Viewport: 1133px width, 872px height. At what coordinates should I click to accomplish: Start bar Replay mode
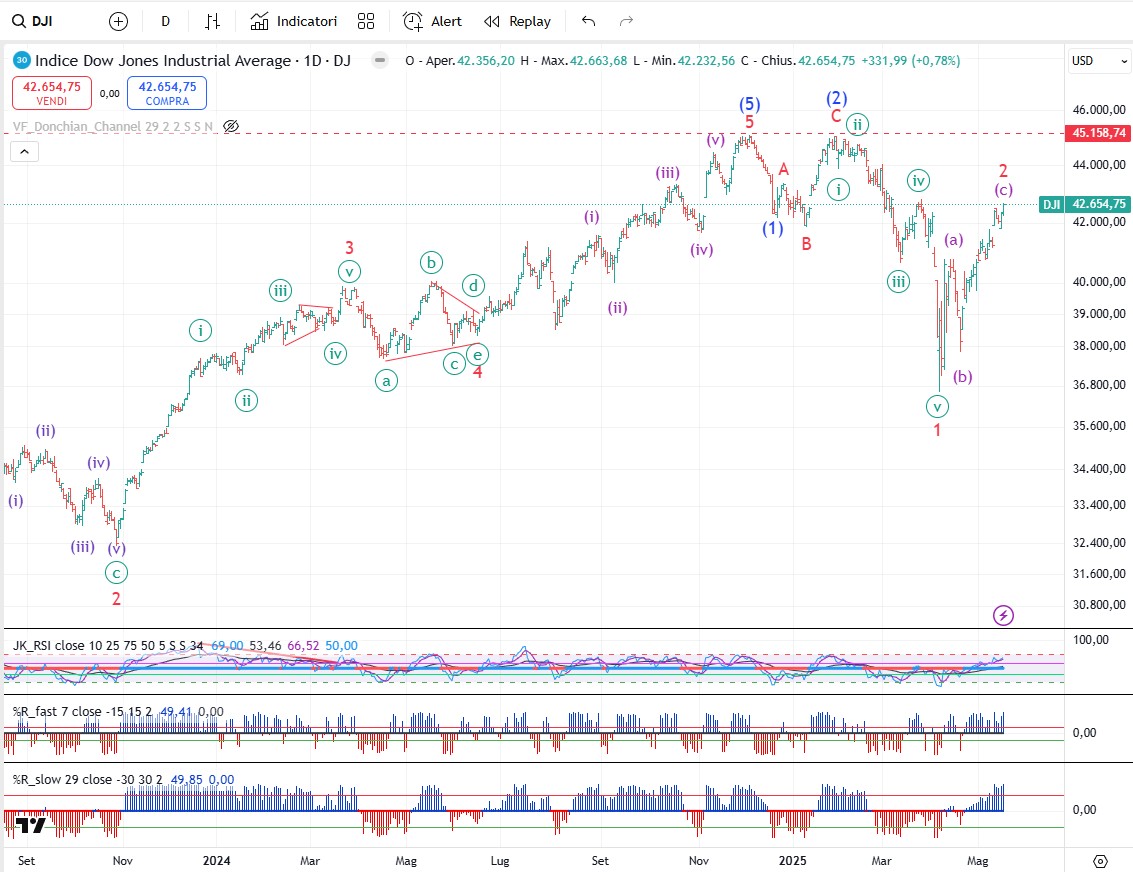[517, 22]
